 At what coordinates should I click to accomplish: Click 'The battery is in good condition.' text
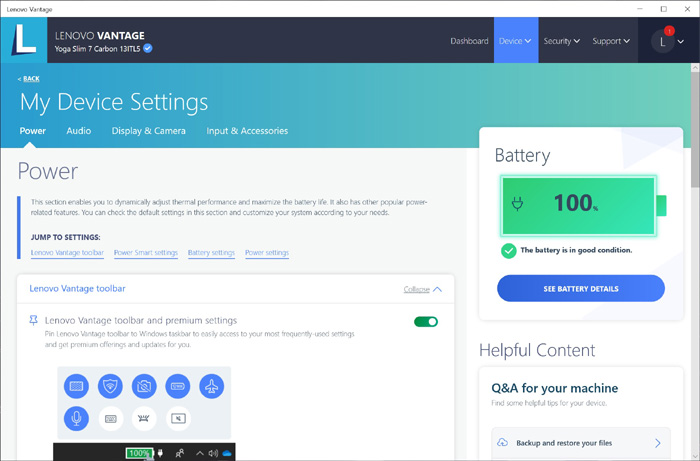click(x=576, y=250)
